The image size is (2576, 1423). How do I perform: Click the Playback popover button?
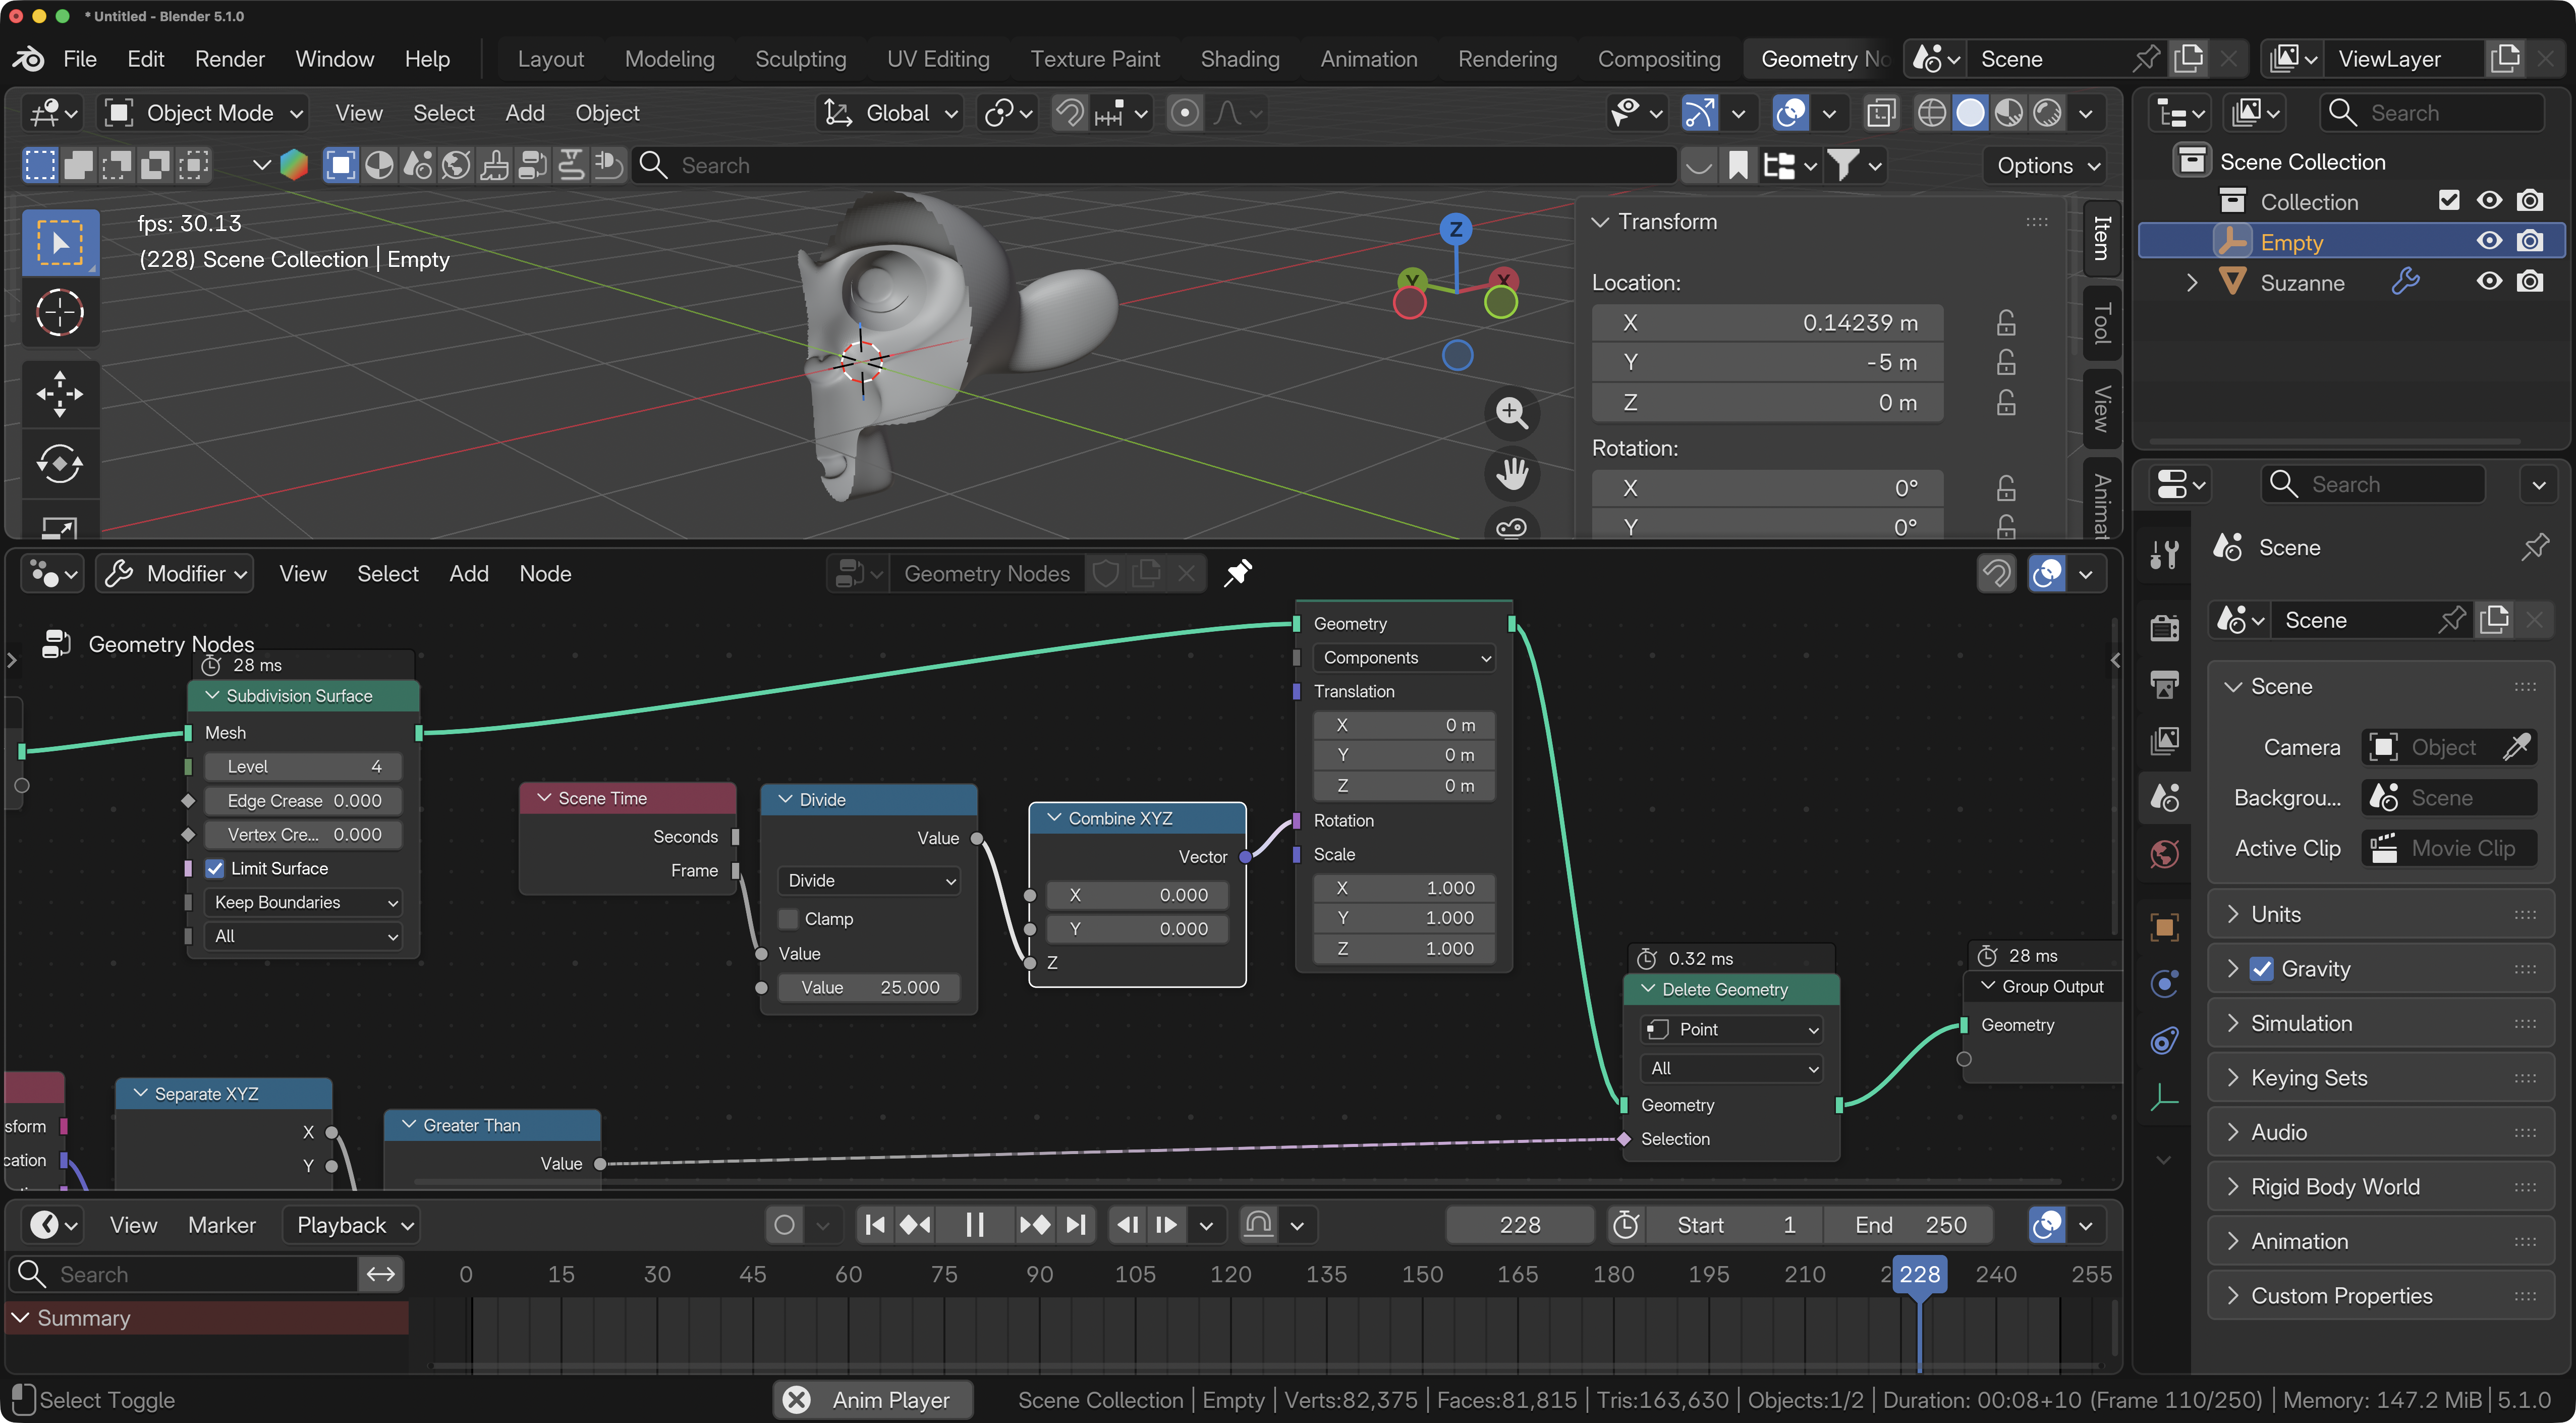pyautogui.click(x=351, y=1225)
